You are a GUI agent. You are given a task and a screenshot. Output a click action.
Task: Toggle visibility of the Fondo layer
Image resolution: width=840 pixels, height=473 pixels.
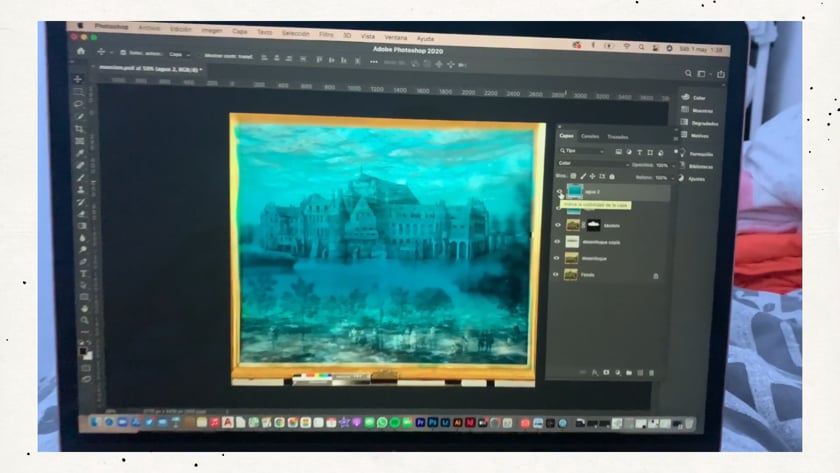coord(556,274)
